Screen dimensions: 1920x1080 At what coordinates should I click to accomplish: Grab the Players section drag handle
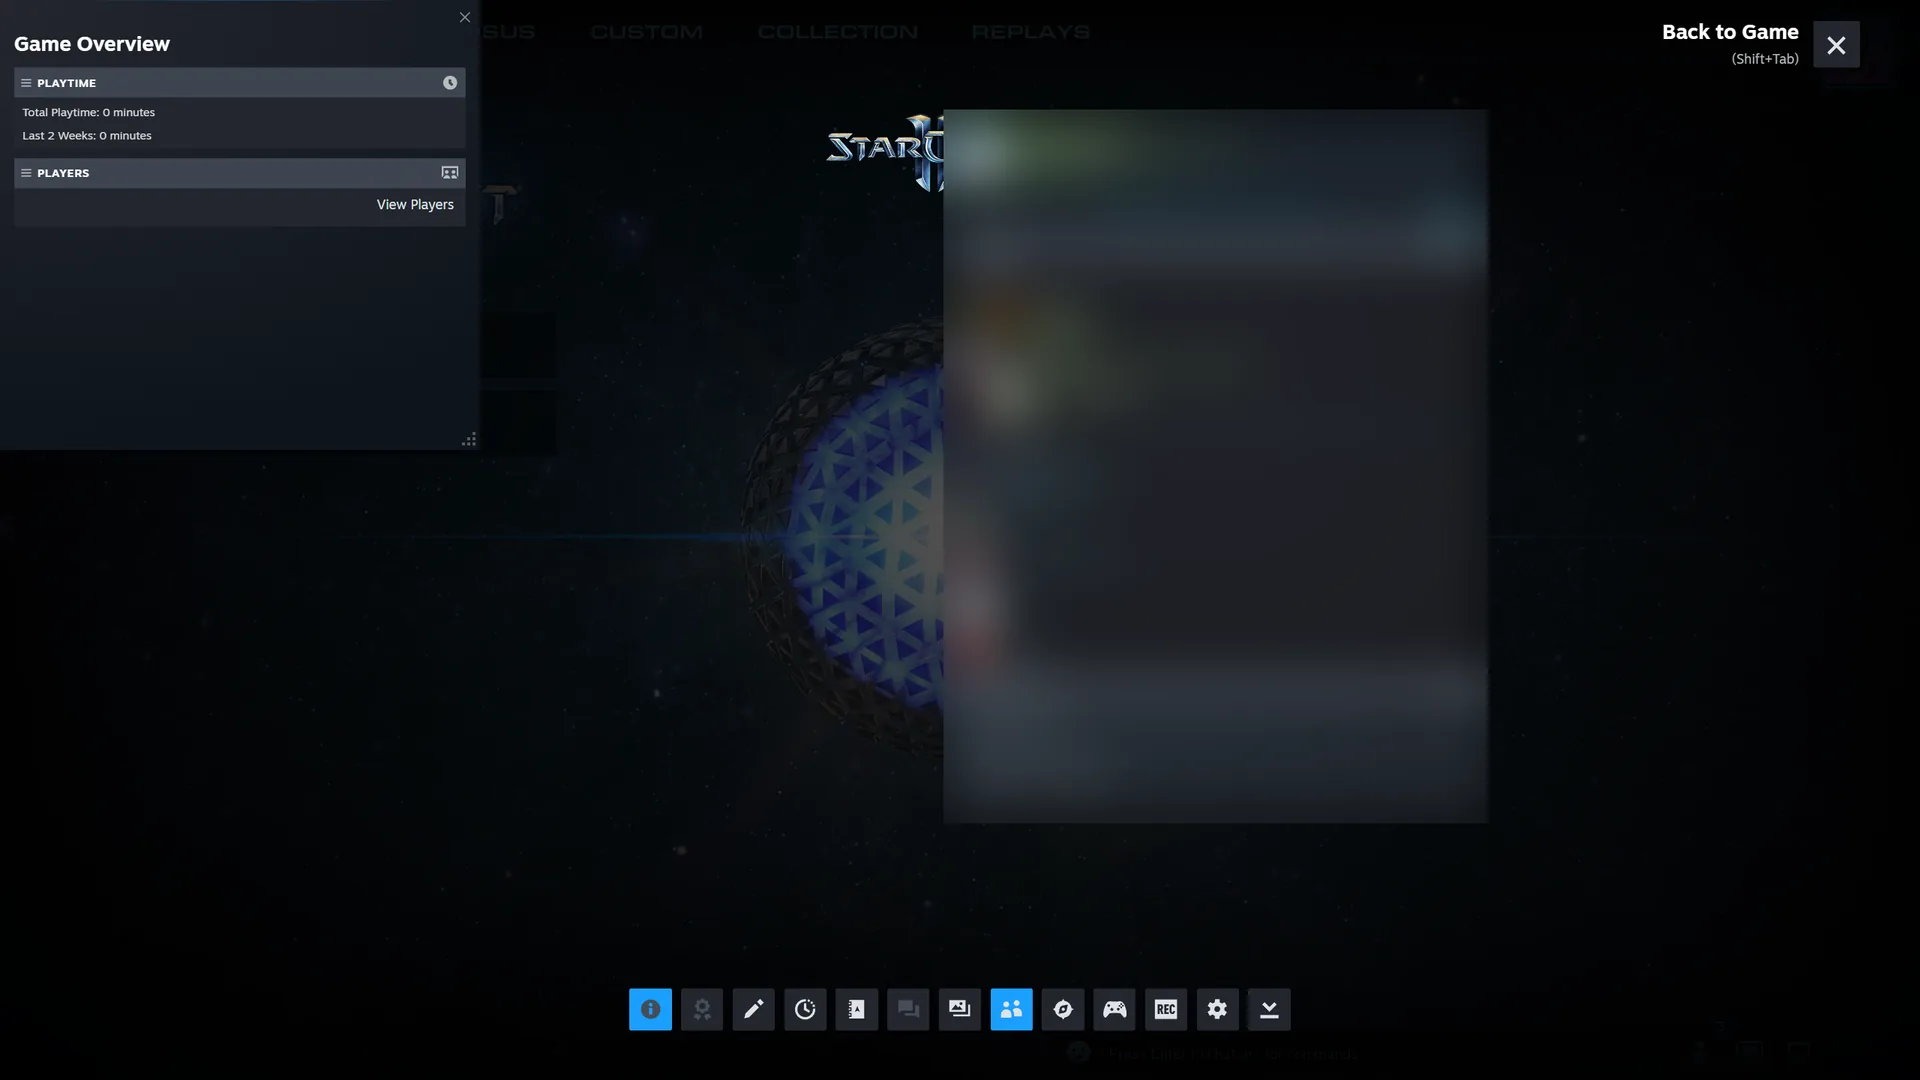point(26,173)
